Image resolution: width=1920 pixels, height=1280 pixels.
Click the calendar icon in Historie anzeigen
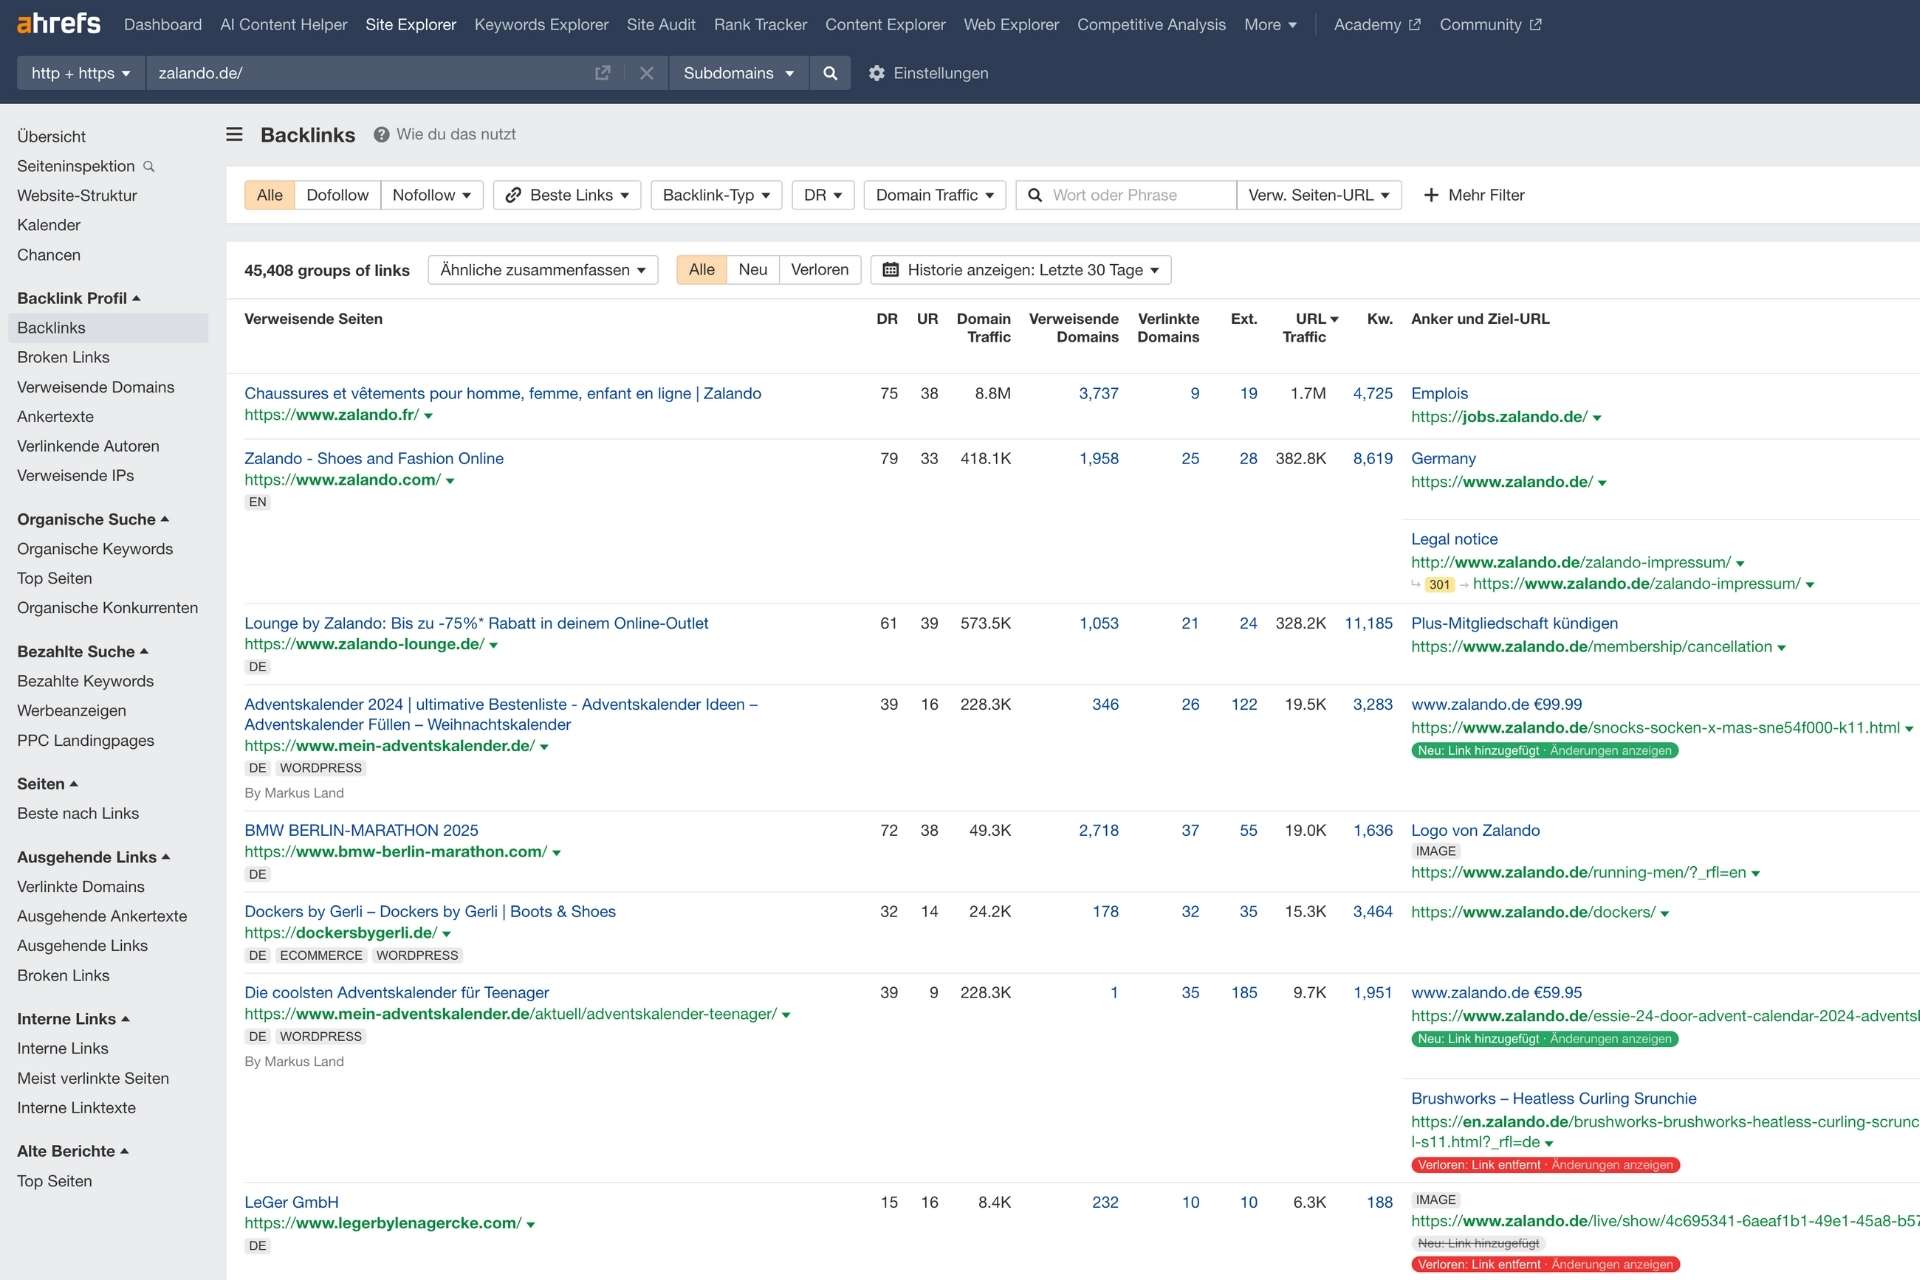pos(890,270)
